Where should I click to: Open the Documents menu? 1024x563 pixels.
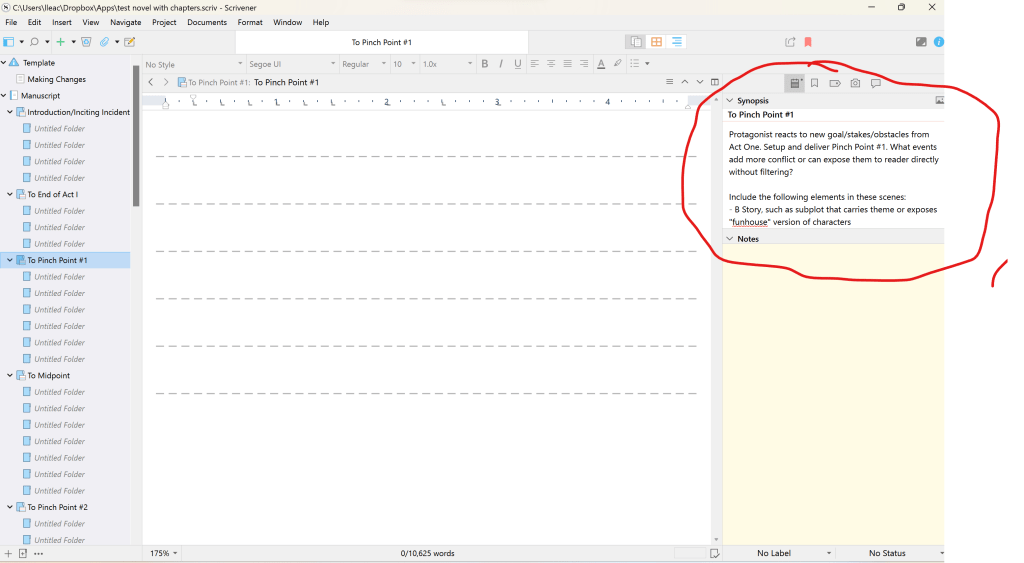(x=207, y=22)
